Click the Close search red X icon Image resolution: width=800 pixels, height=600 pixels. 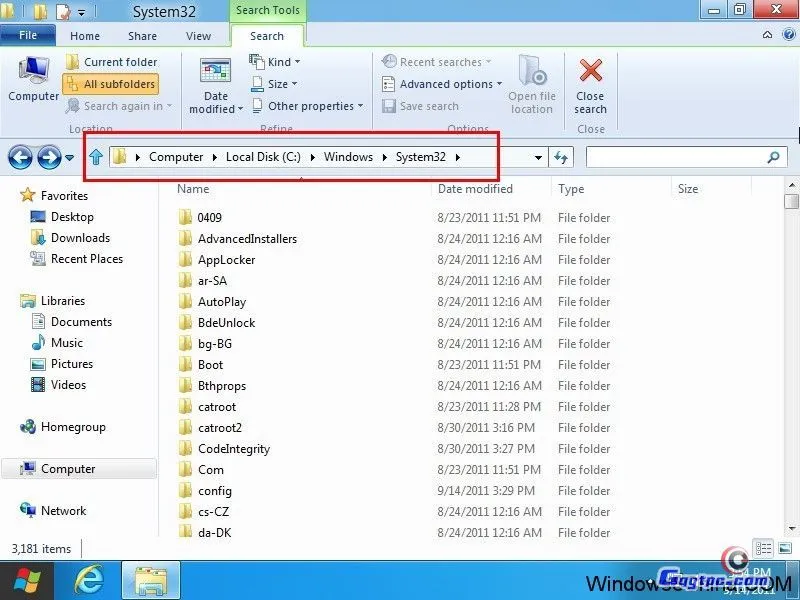(590, 72)
